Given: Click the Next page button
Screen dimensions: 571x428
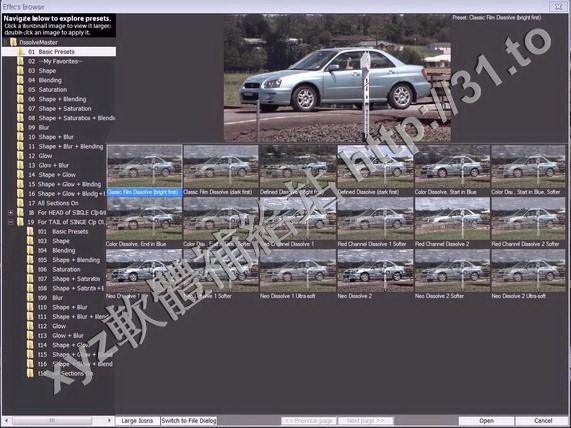Looking at the screenshot, I should (x=366, y=421).
